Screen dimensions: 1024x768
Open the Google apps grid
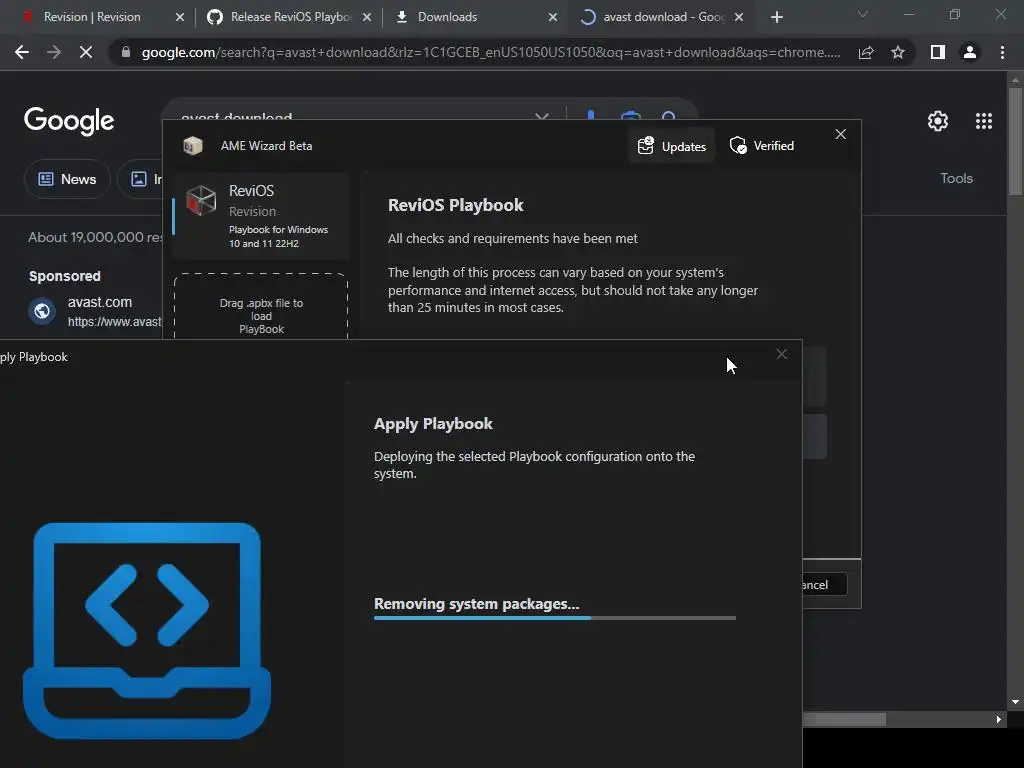tap(984, 121)
